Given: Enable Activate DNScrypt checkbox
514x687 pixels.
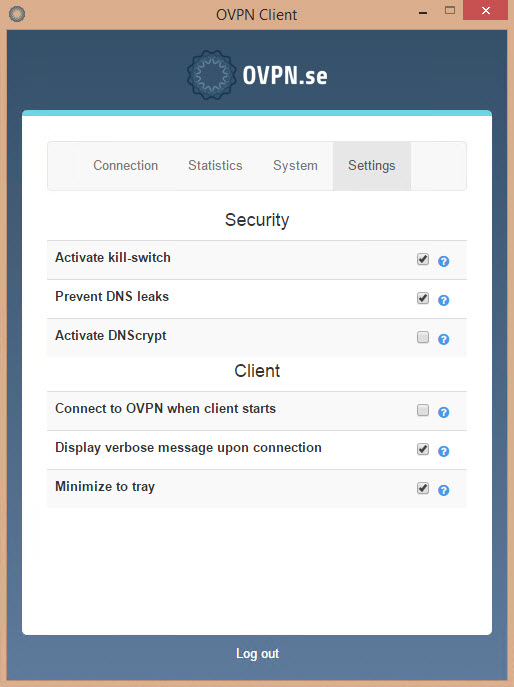Looking at the screenshot, I should pos(423,337).
